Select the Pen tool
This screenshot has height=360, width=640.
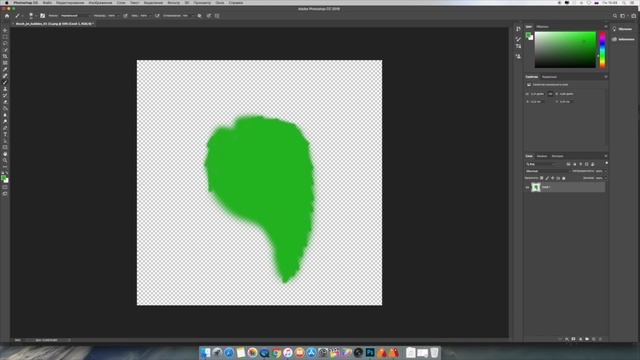point(5,127)
